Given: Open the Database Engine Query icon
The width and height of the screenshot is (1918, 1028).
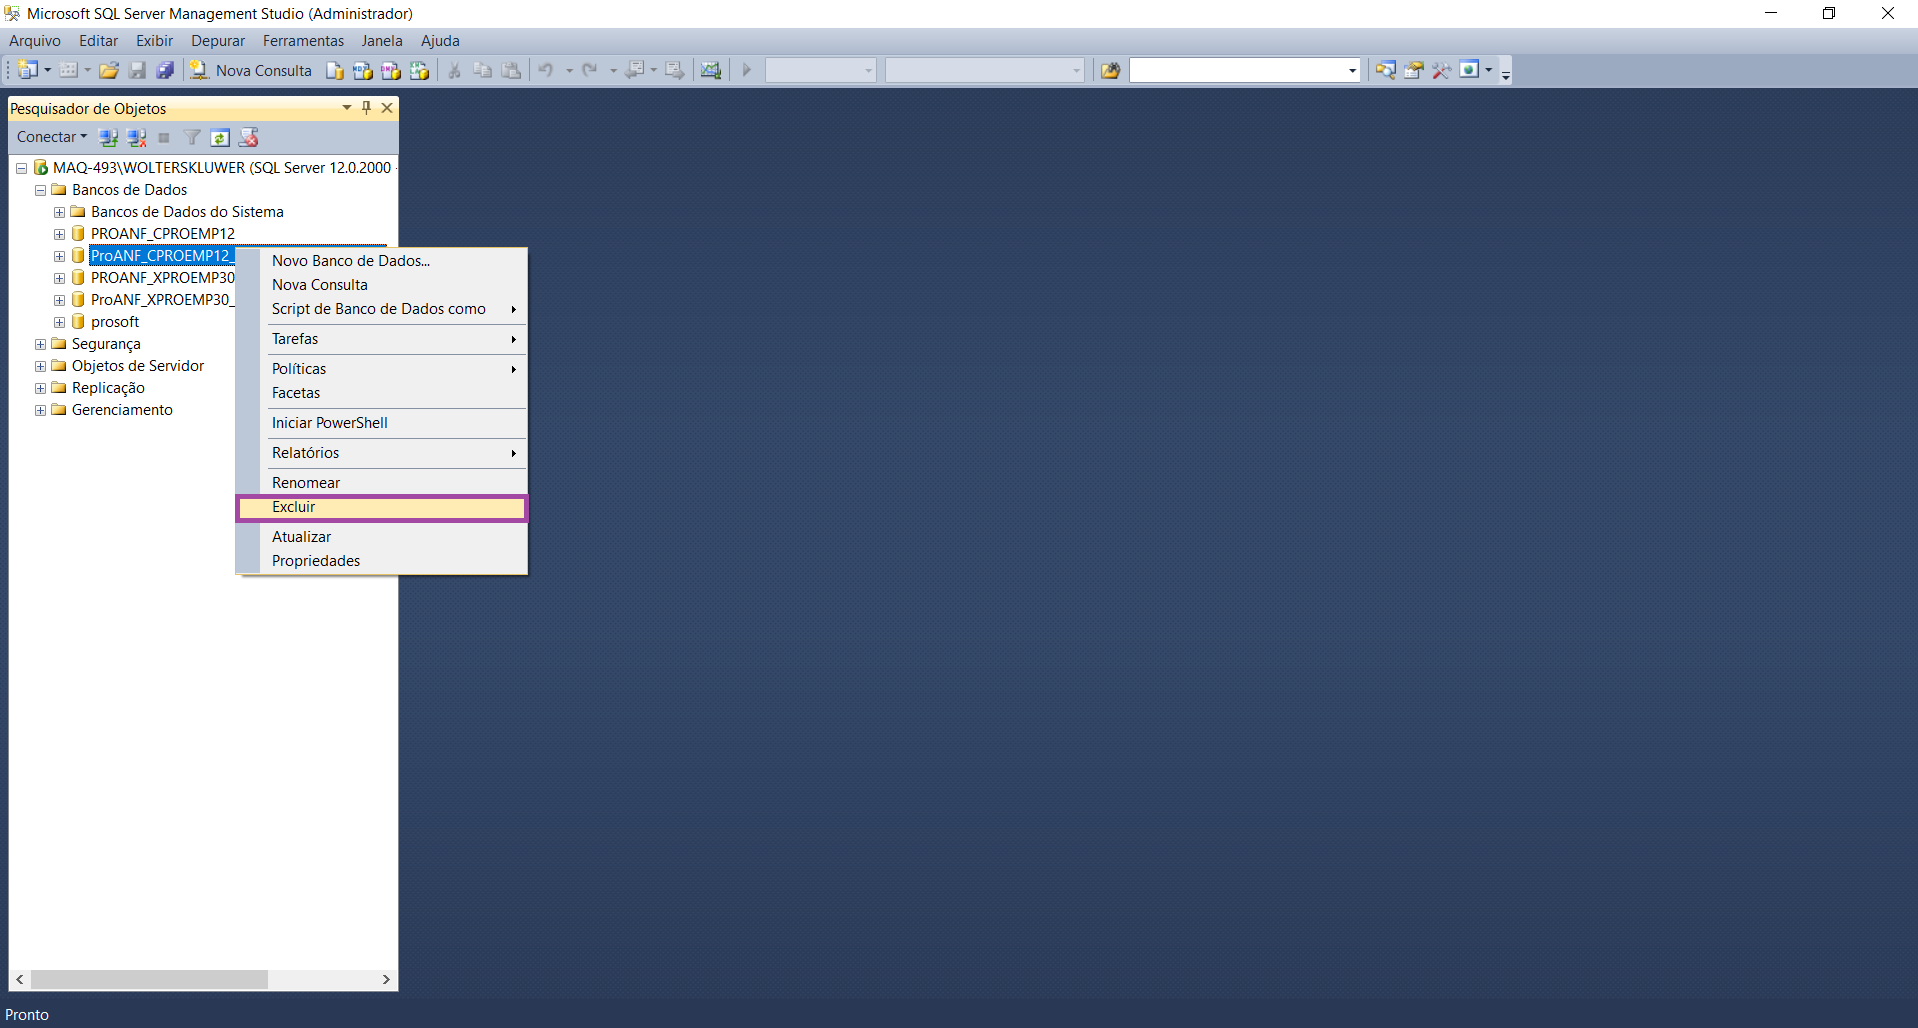Looking at the screenshot, I should tap(335, 70).
